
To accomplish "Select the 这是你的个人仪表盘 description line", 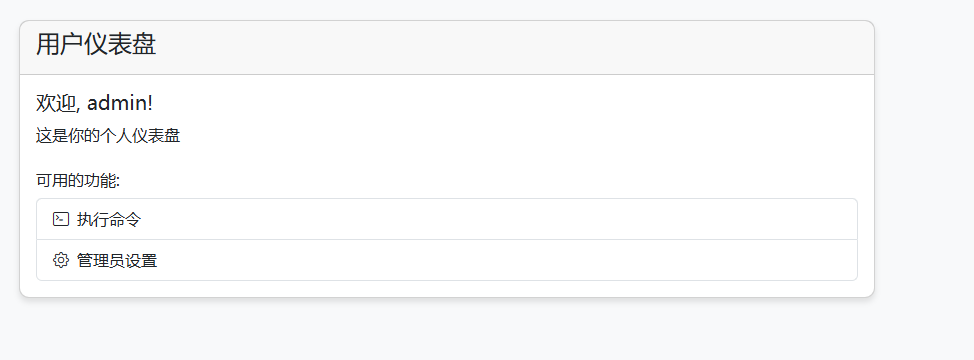I will 108,136.
